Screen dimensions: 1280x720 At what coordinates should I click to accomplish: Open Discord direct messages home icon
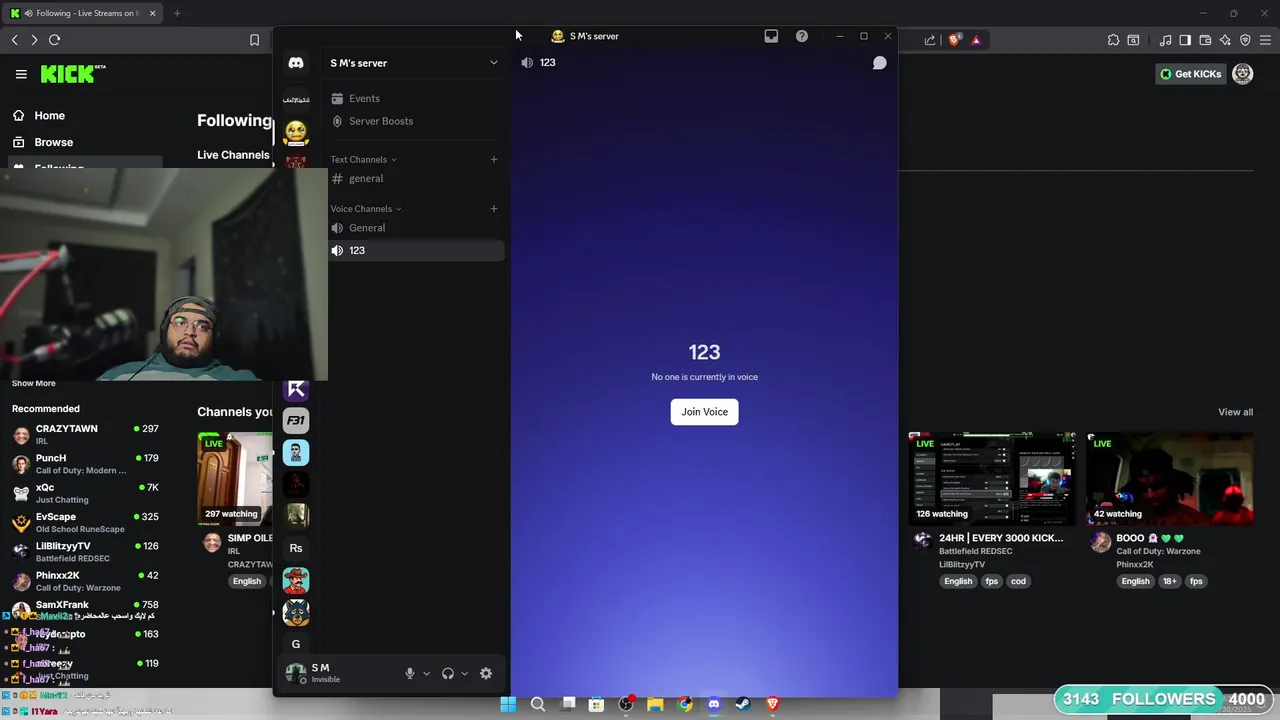click(x=296, y=63)
